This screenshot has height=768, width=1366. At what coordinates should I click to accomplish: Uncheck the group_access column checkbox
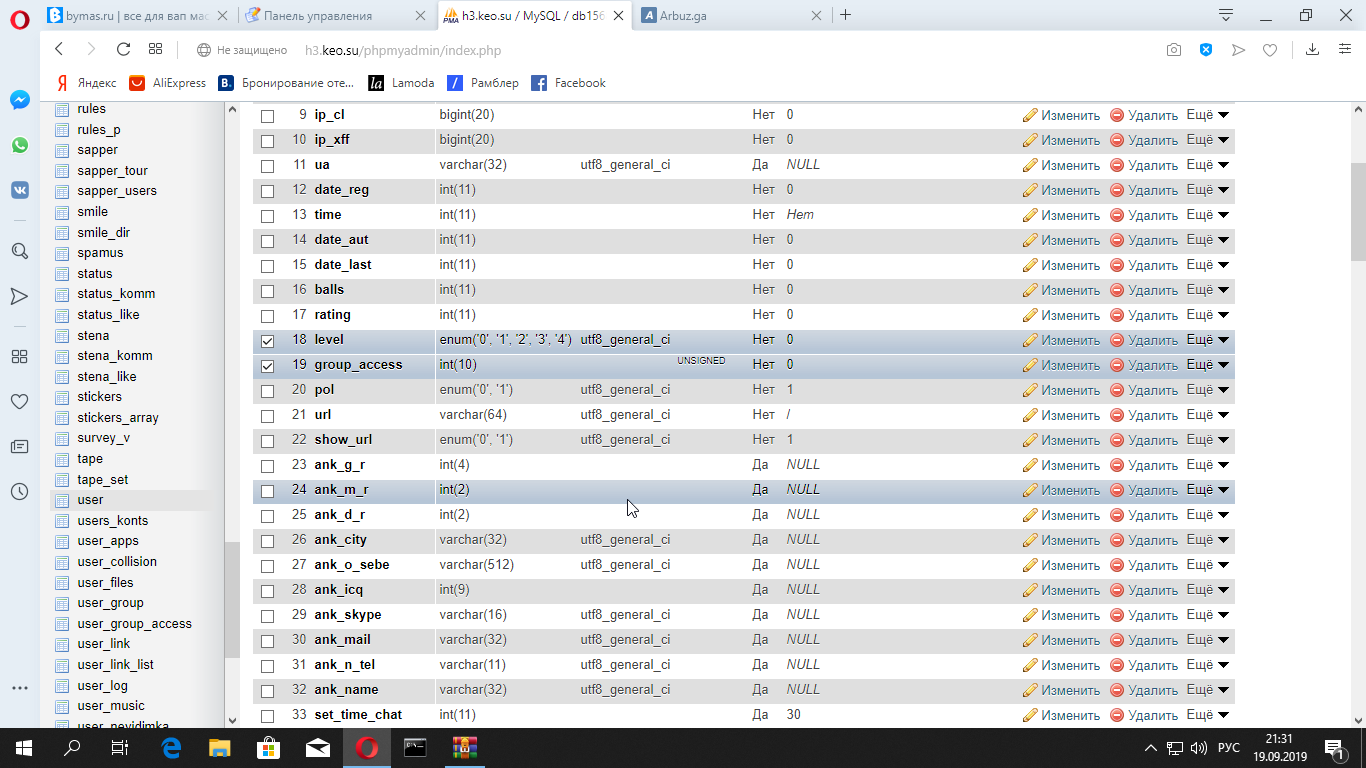[267, 365]
